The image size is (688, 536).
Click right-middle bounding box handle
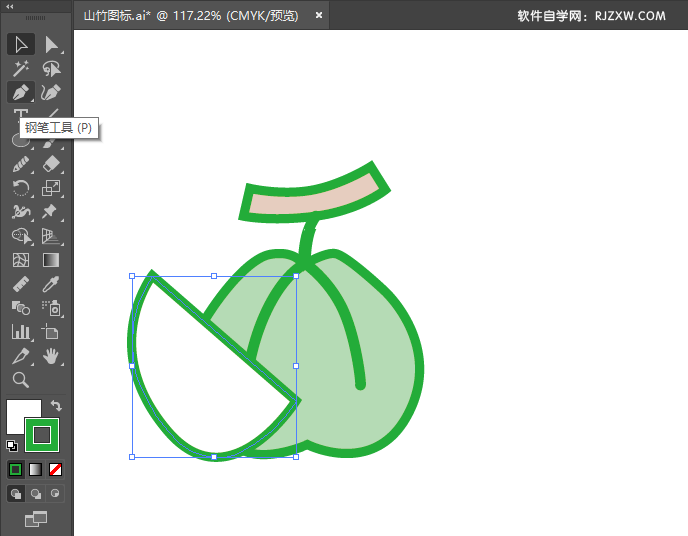coord(296,366)
